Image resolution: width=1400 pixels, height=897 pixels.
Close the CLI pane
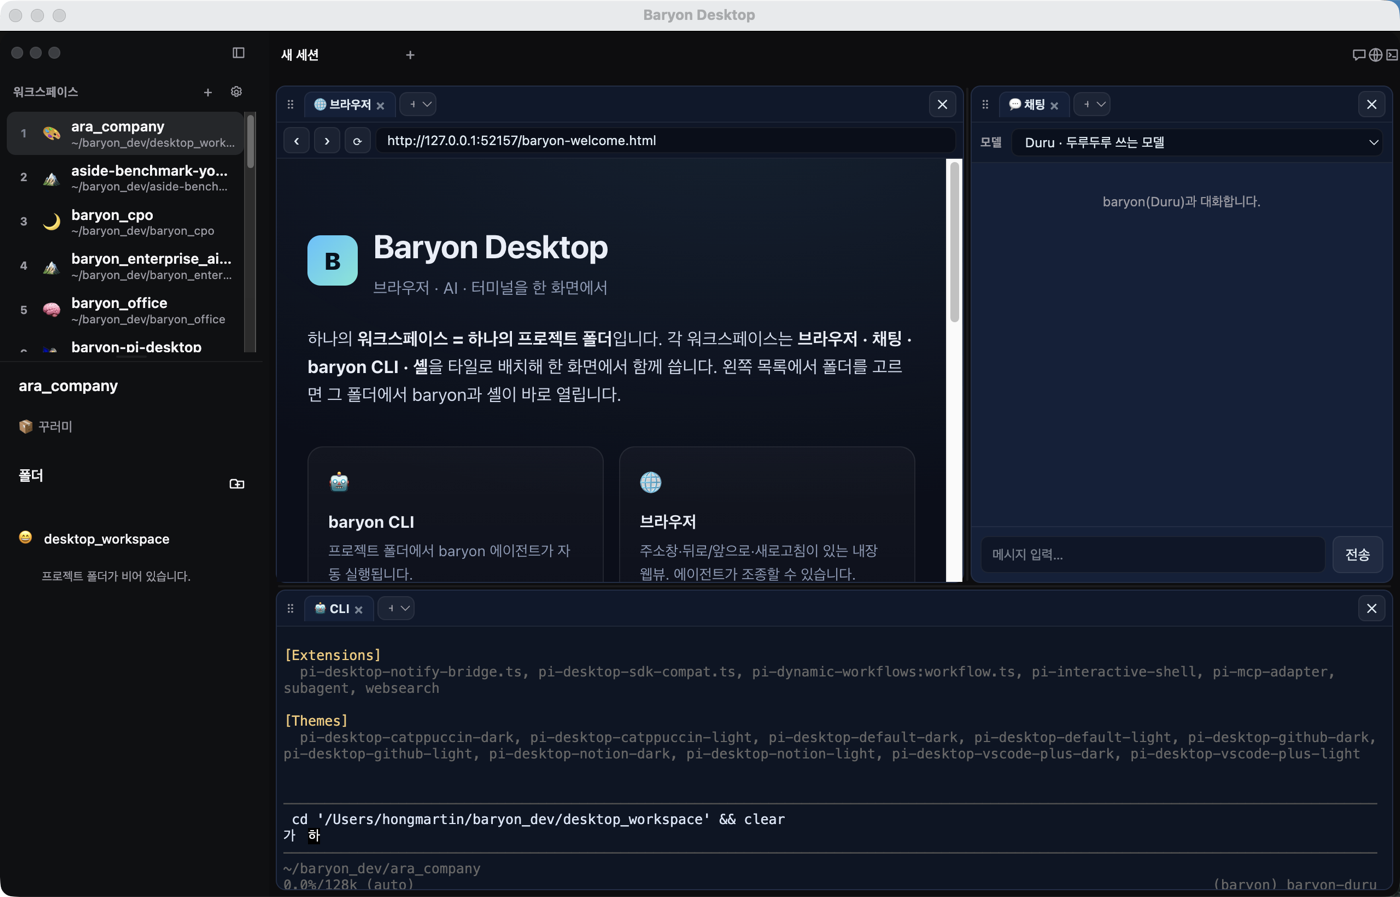[x=1371, y=608]
